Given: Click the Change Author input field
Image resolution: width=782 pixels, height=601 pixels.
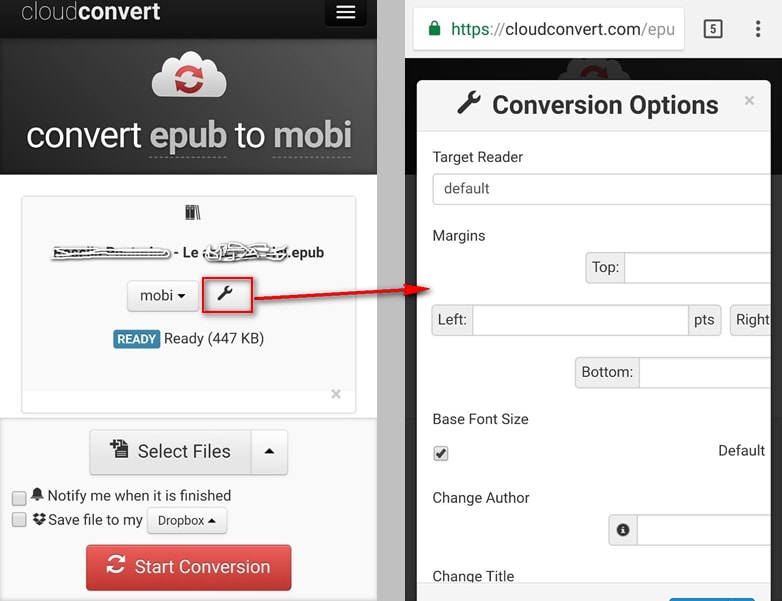Looking at the screenshot, I should coord(704,530).
